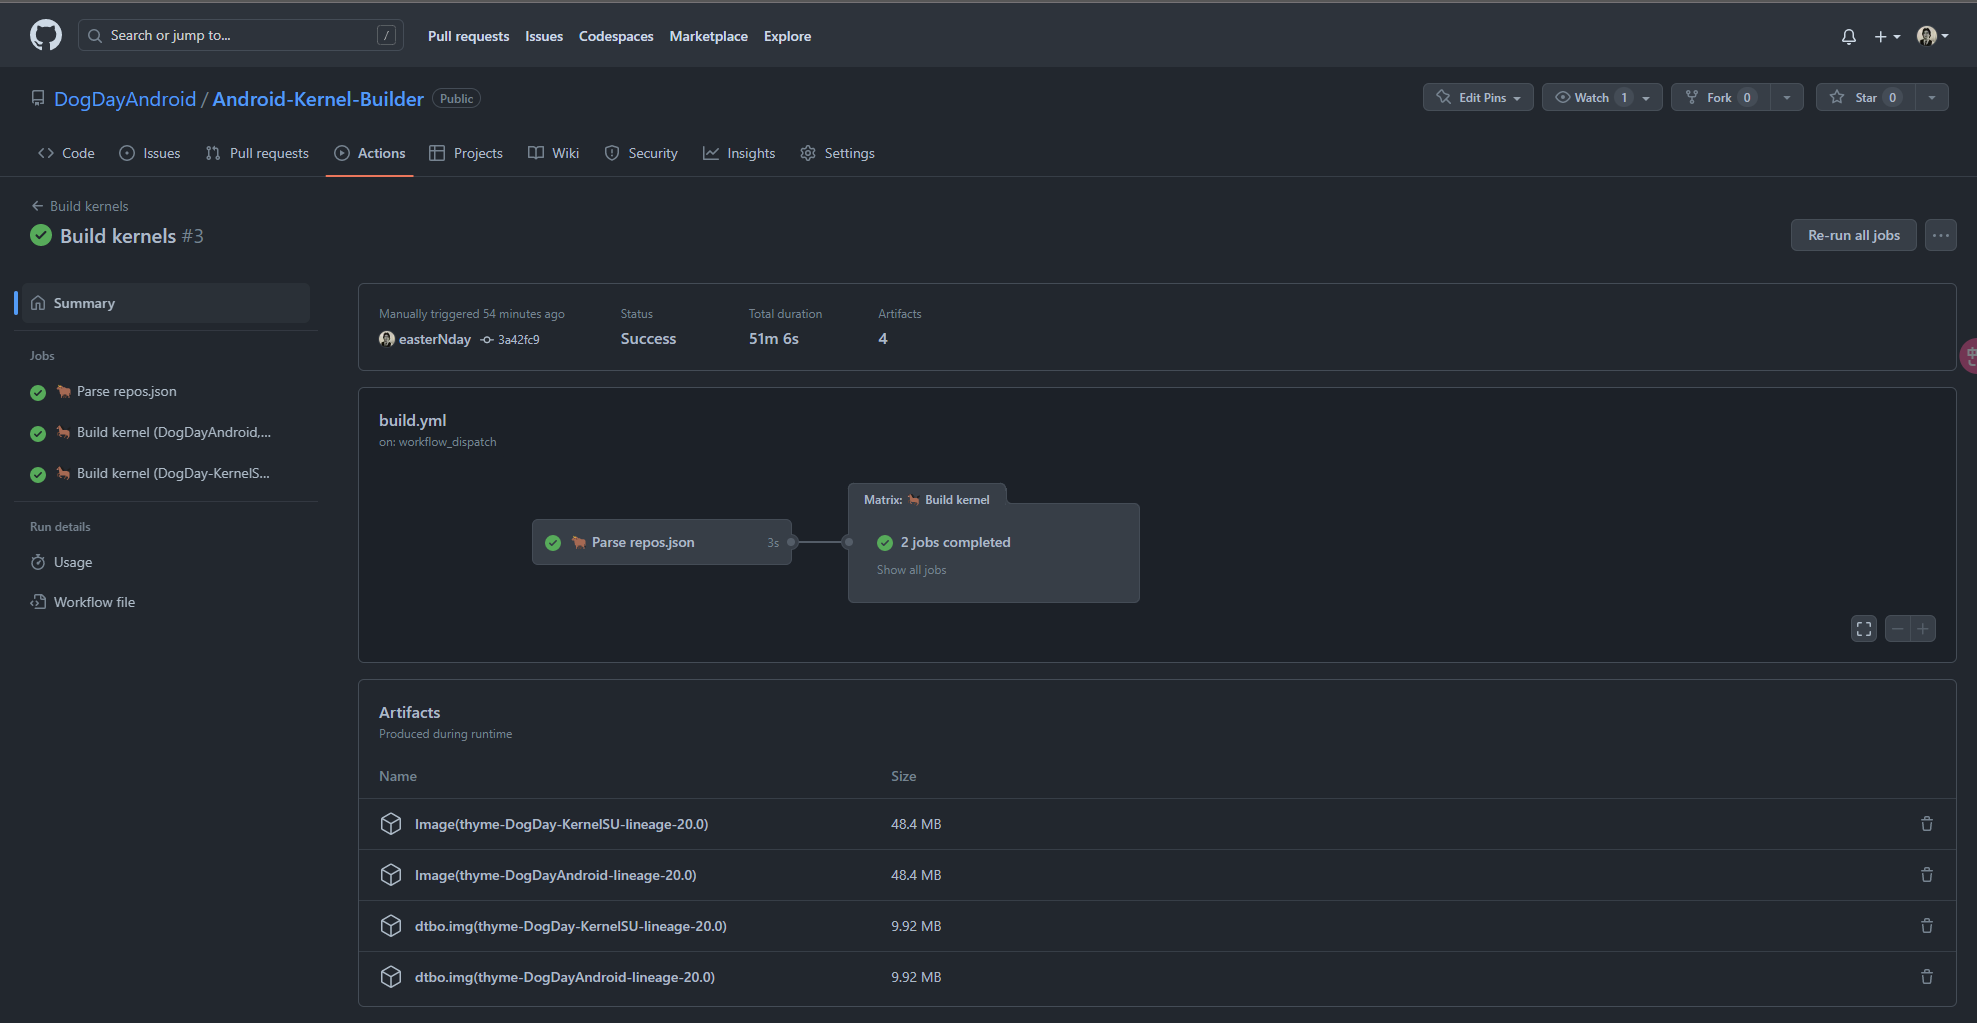Download dtbo.img(thyme-DogDayAndroid-lineage-20.0) artifact
Viewport: 1977px width, 1023px height.
click(564, 977)
